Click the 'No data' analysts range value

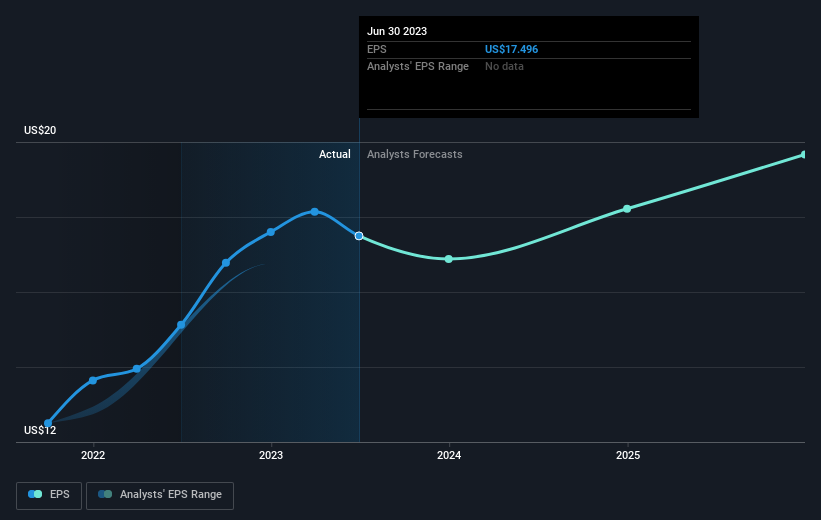tap(504, 67)
